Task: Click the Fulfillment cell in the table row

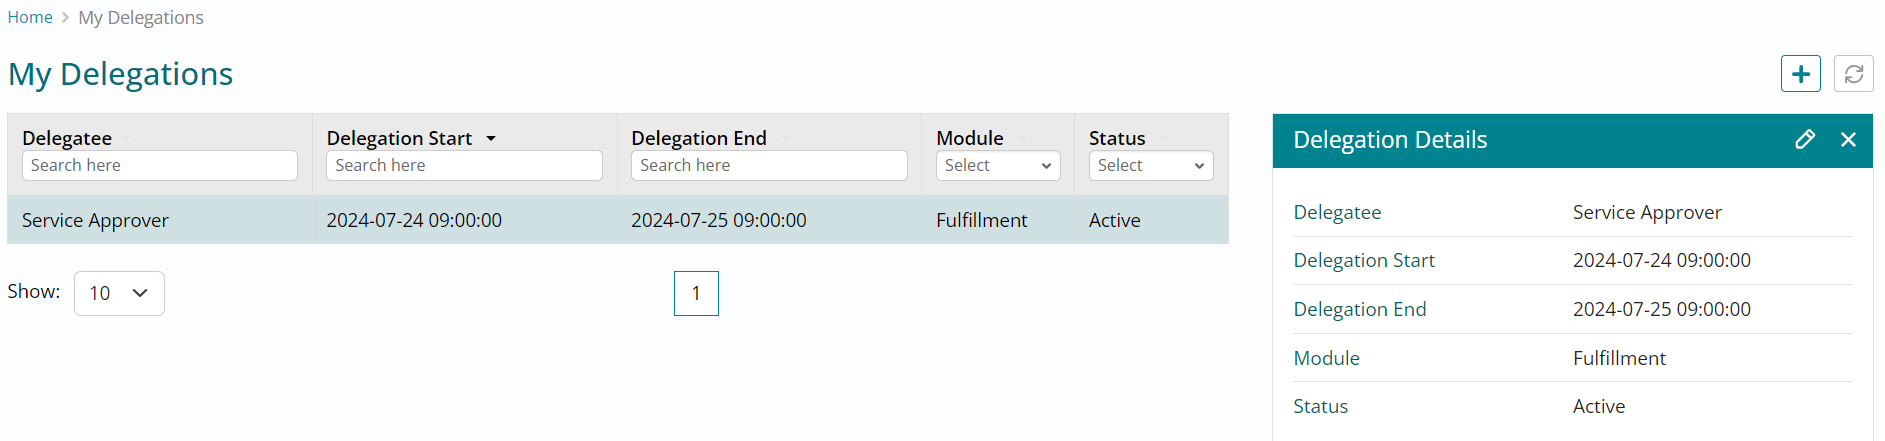Action: tap(981, 220)
